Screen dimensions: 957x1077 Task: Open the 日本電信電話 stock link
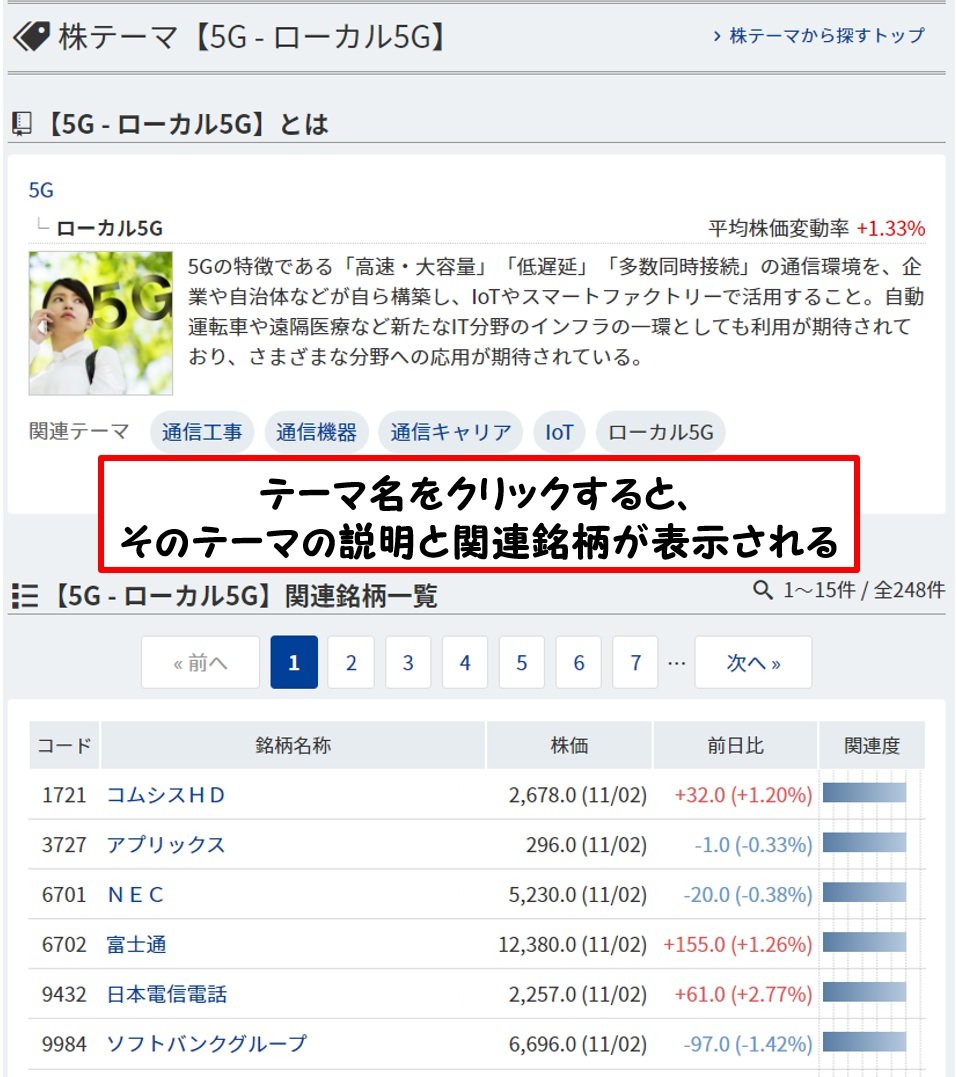click(166, 994)
